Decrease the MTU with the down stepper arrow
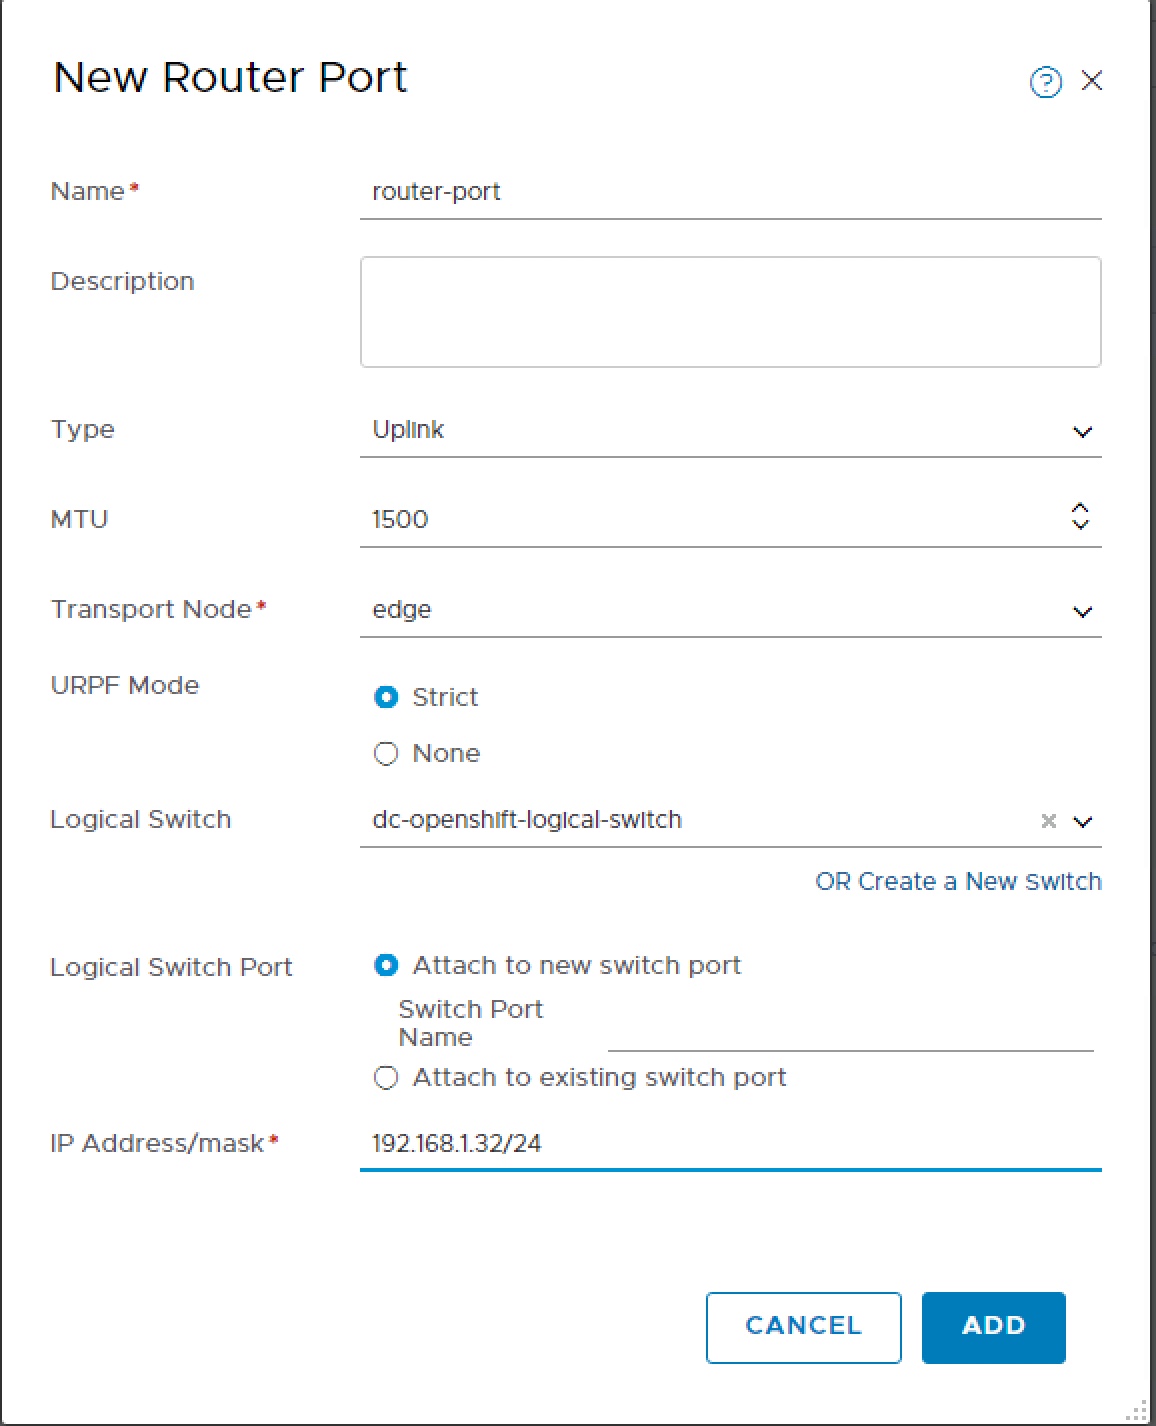This screenshot has height=1426, width=1156. coord(1080,526)
